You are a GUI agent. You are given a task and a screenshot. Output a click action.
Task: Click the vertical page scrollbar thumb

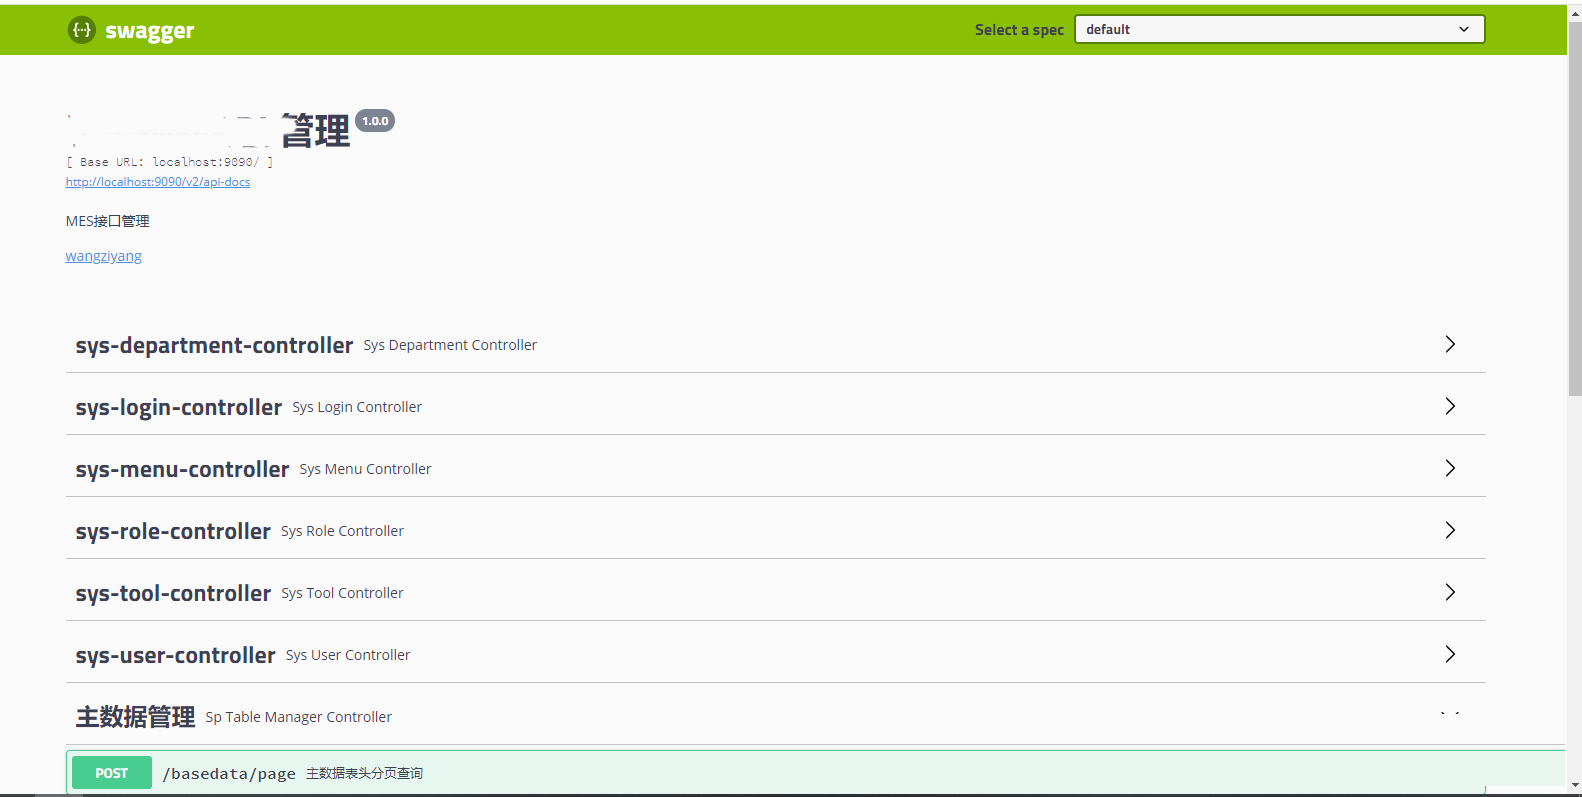(1574, 210)
